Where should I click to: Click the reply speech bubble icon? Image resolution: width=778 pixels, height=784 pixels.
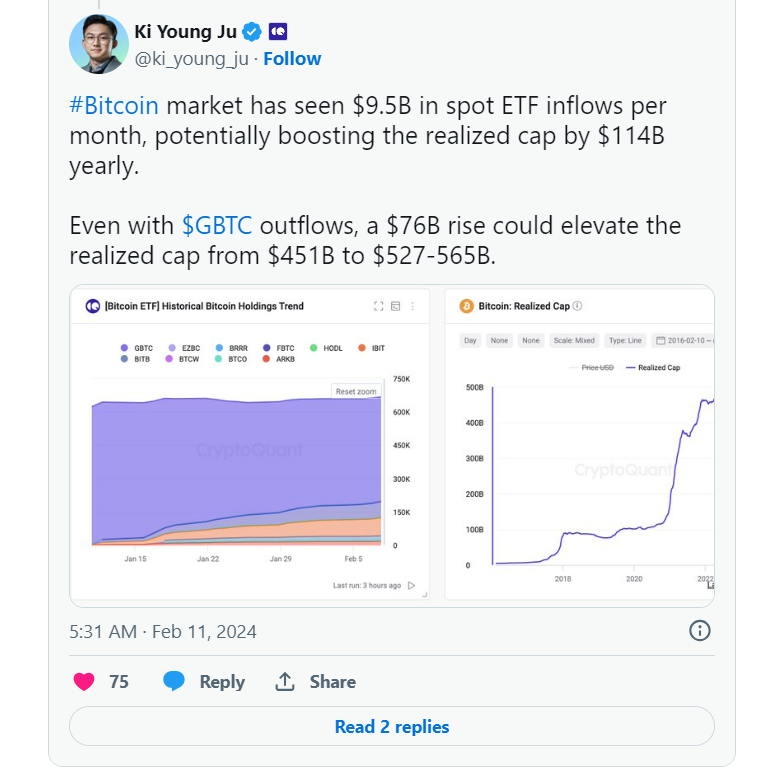pos(174,681)
